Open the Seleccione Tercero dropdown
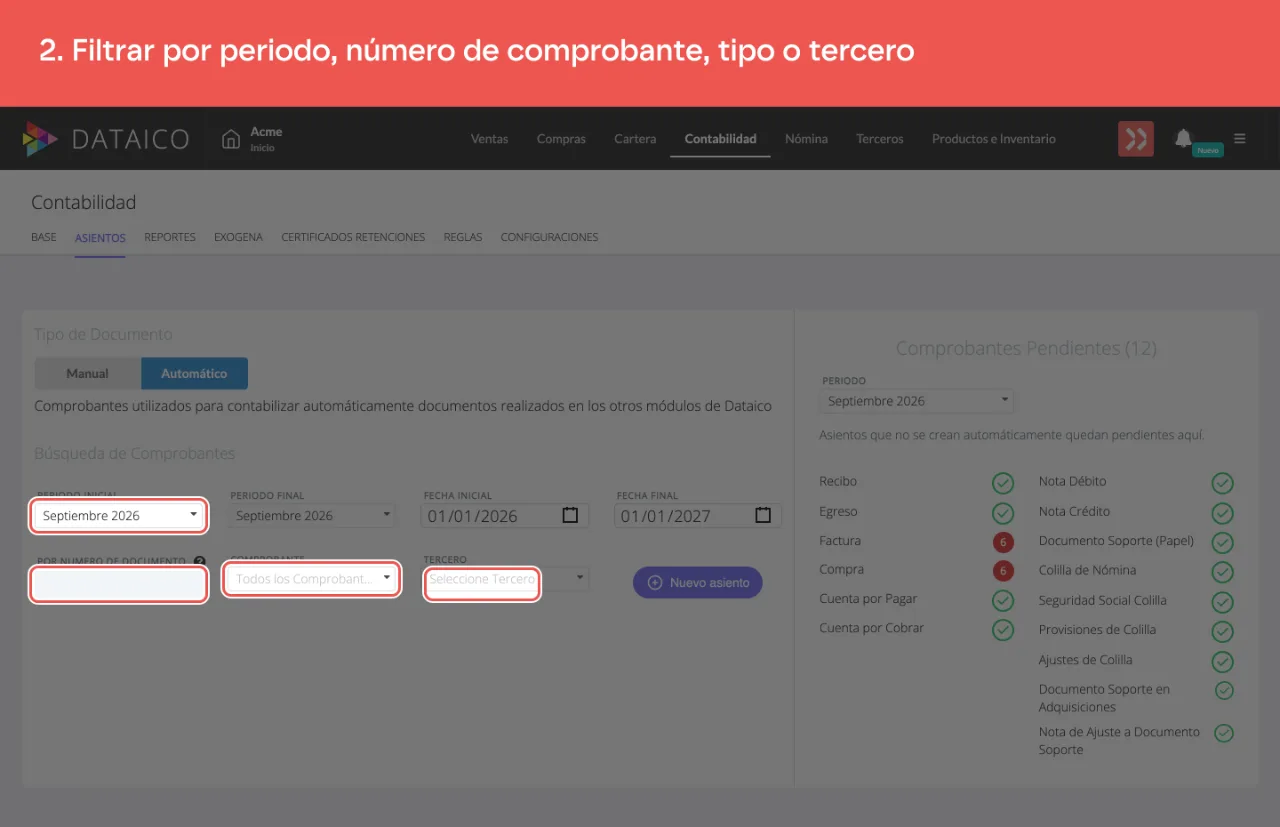This screenshot has width=1280, height=827. (507, 579)
